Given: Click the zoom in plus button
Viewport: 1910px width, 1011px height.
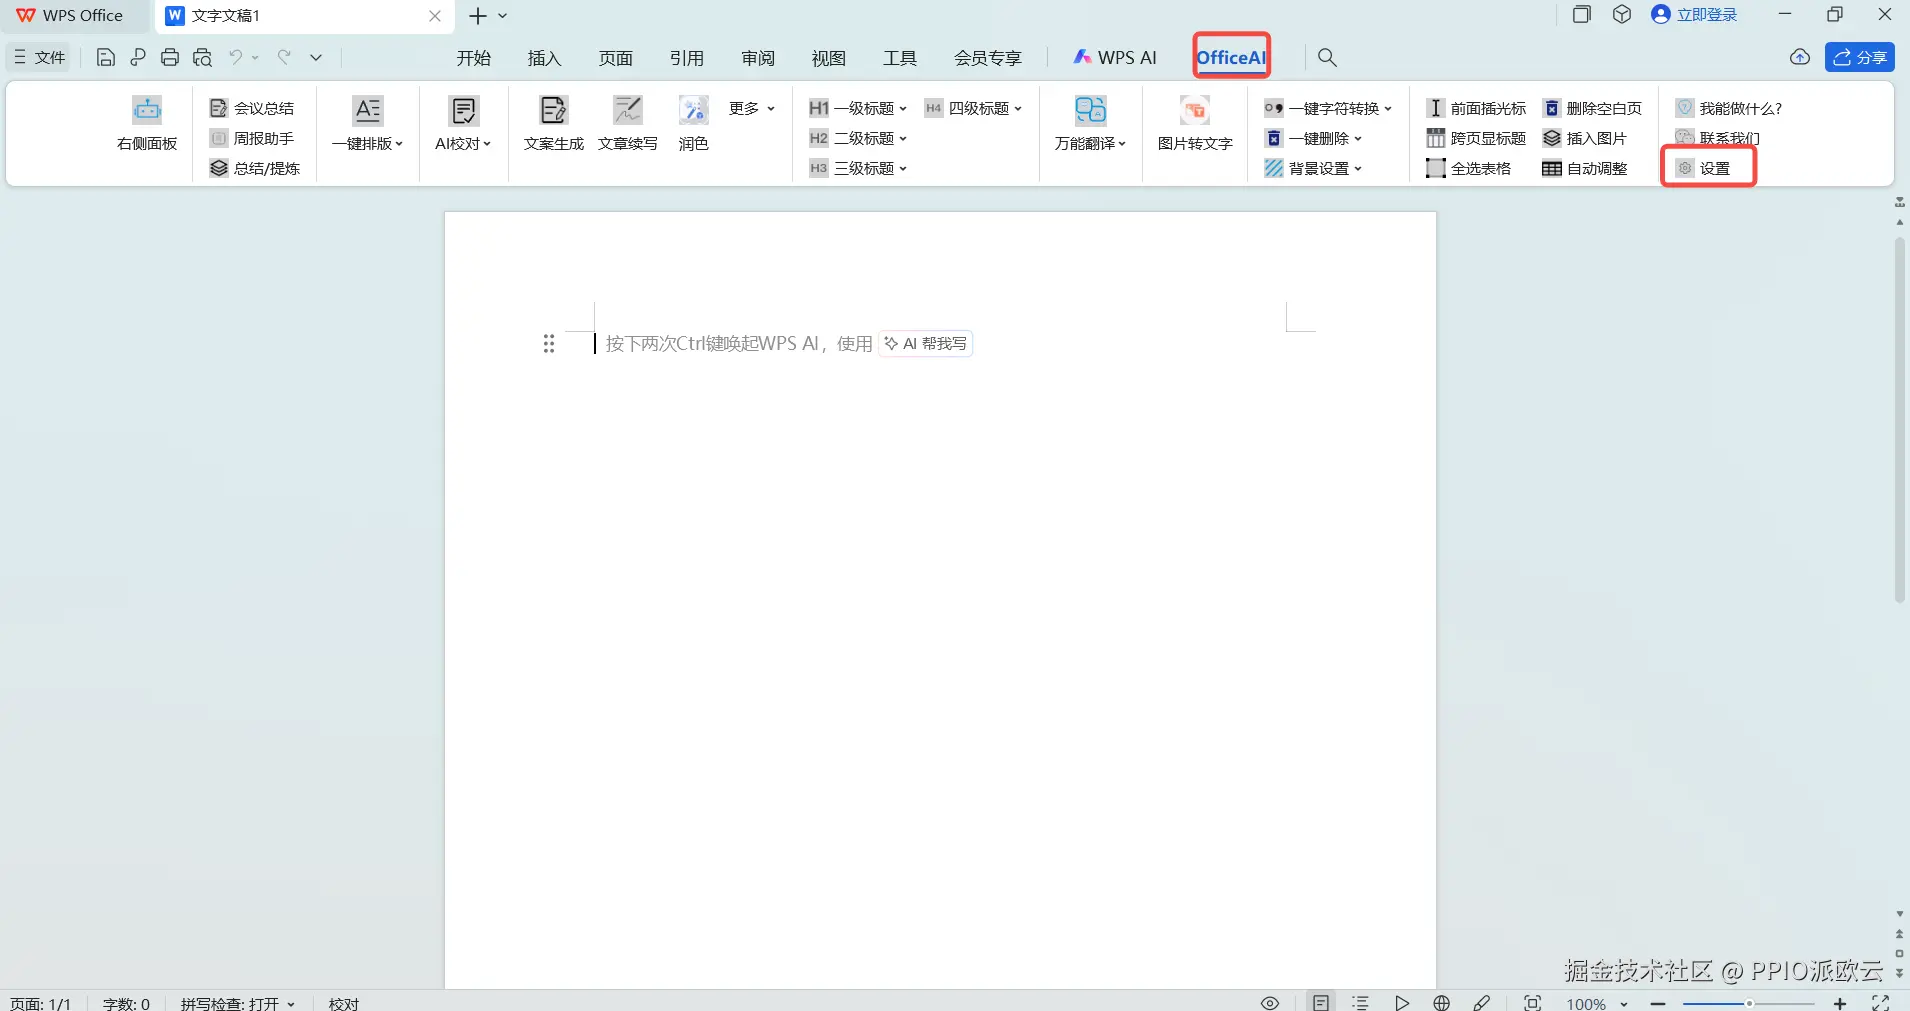Looking at the screenshot, I should pyautogui.click(x=1840, y=1003).
